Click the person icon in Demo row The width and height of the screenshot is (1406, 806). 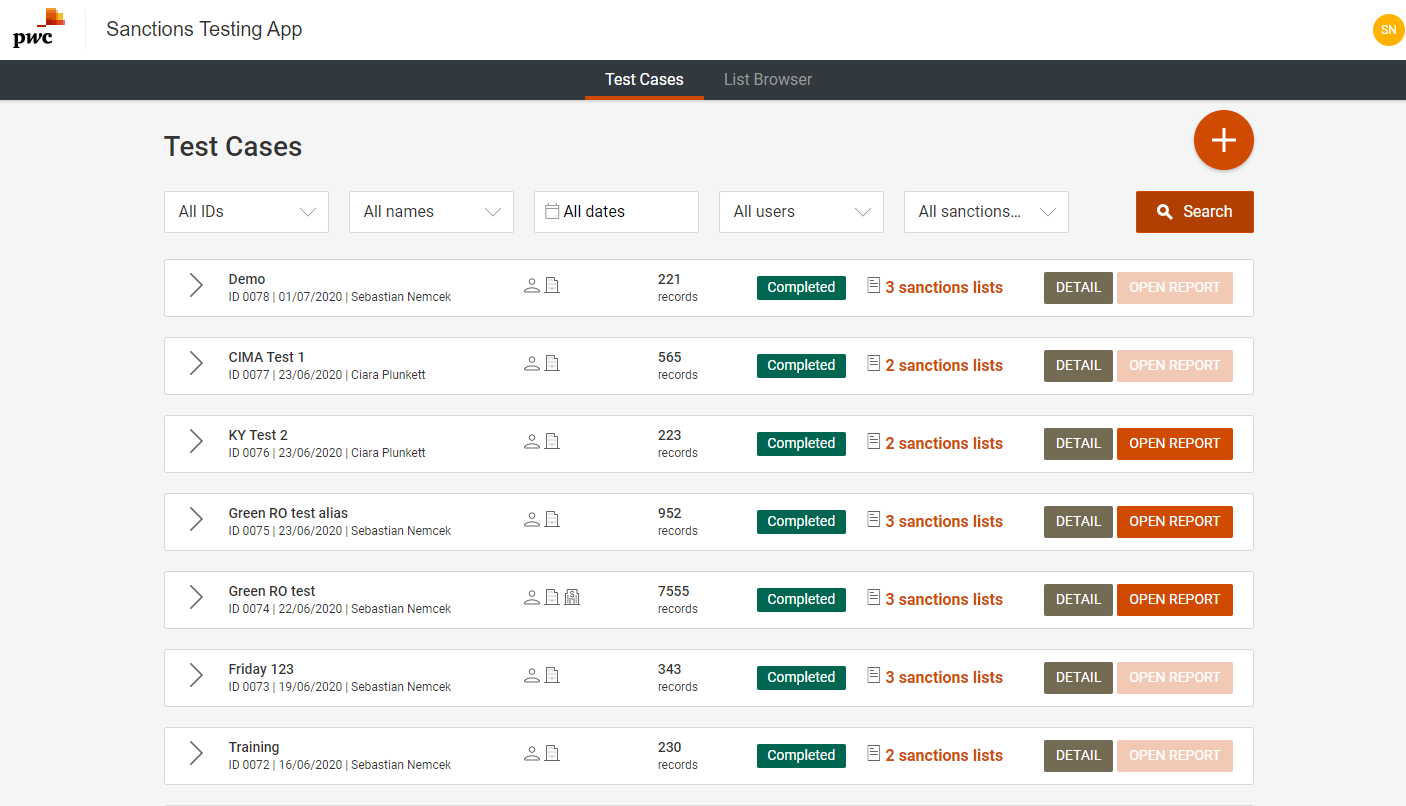point(532,286)
